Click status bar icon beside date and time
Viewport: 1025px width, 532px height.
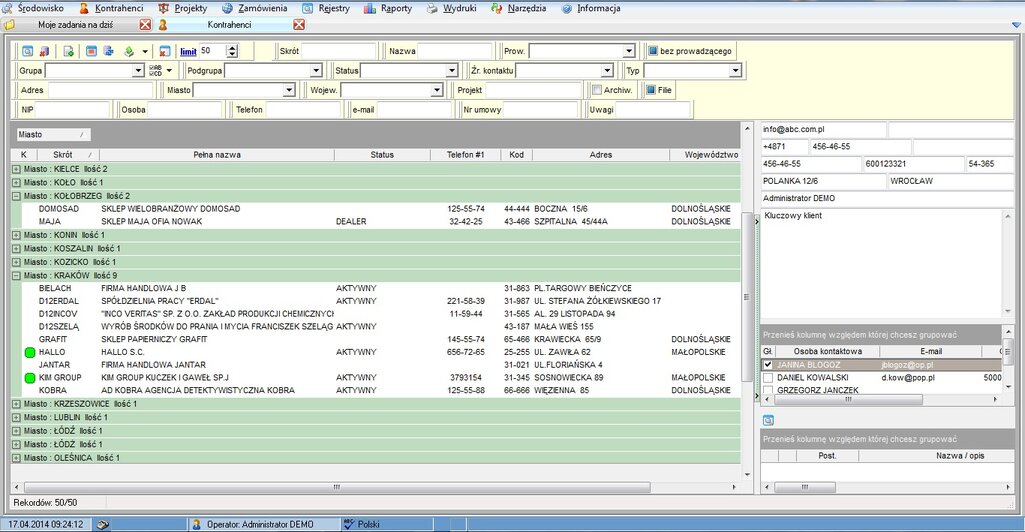pos(103,524)
